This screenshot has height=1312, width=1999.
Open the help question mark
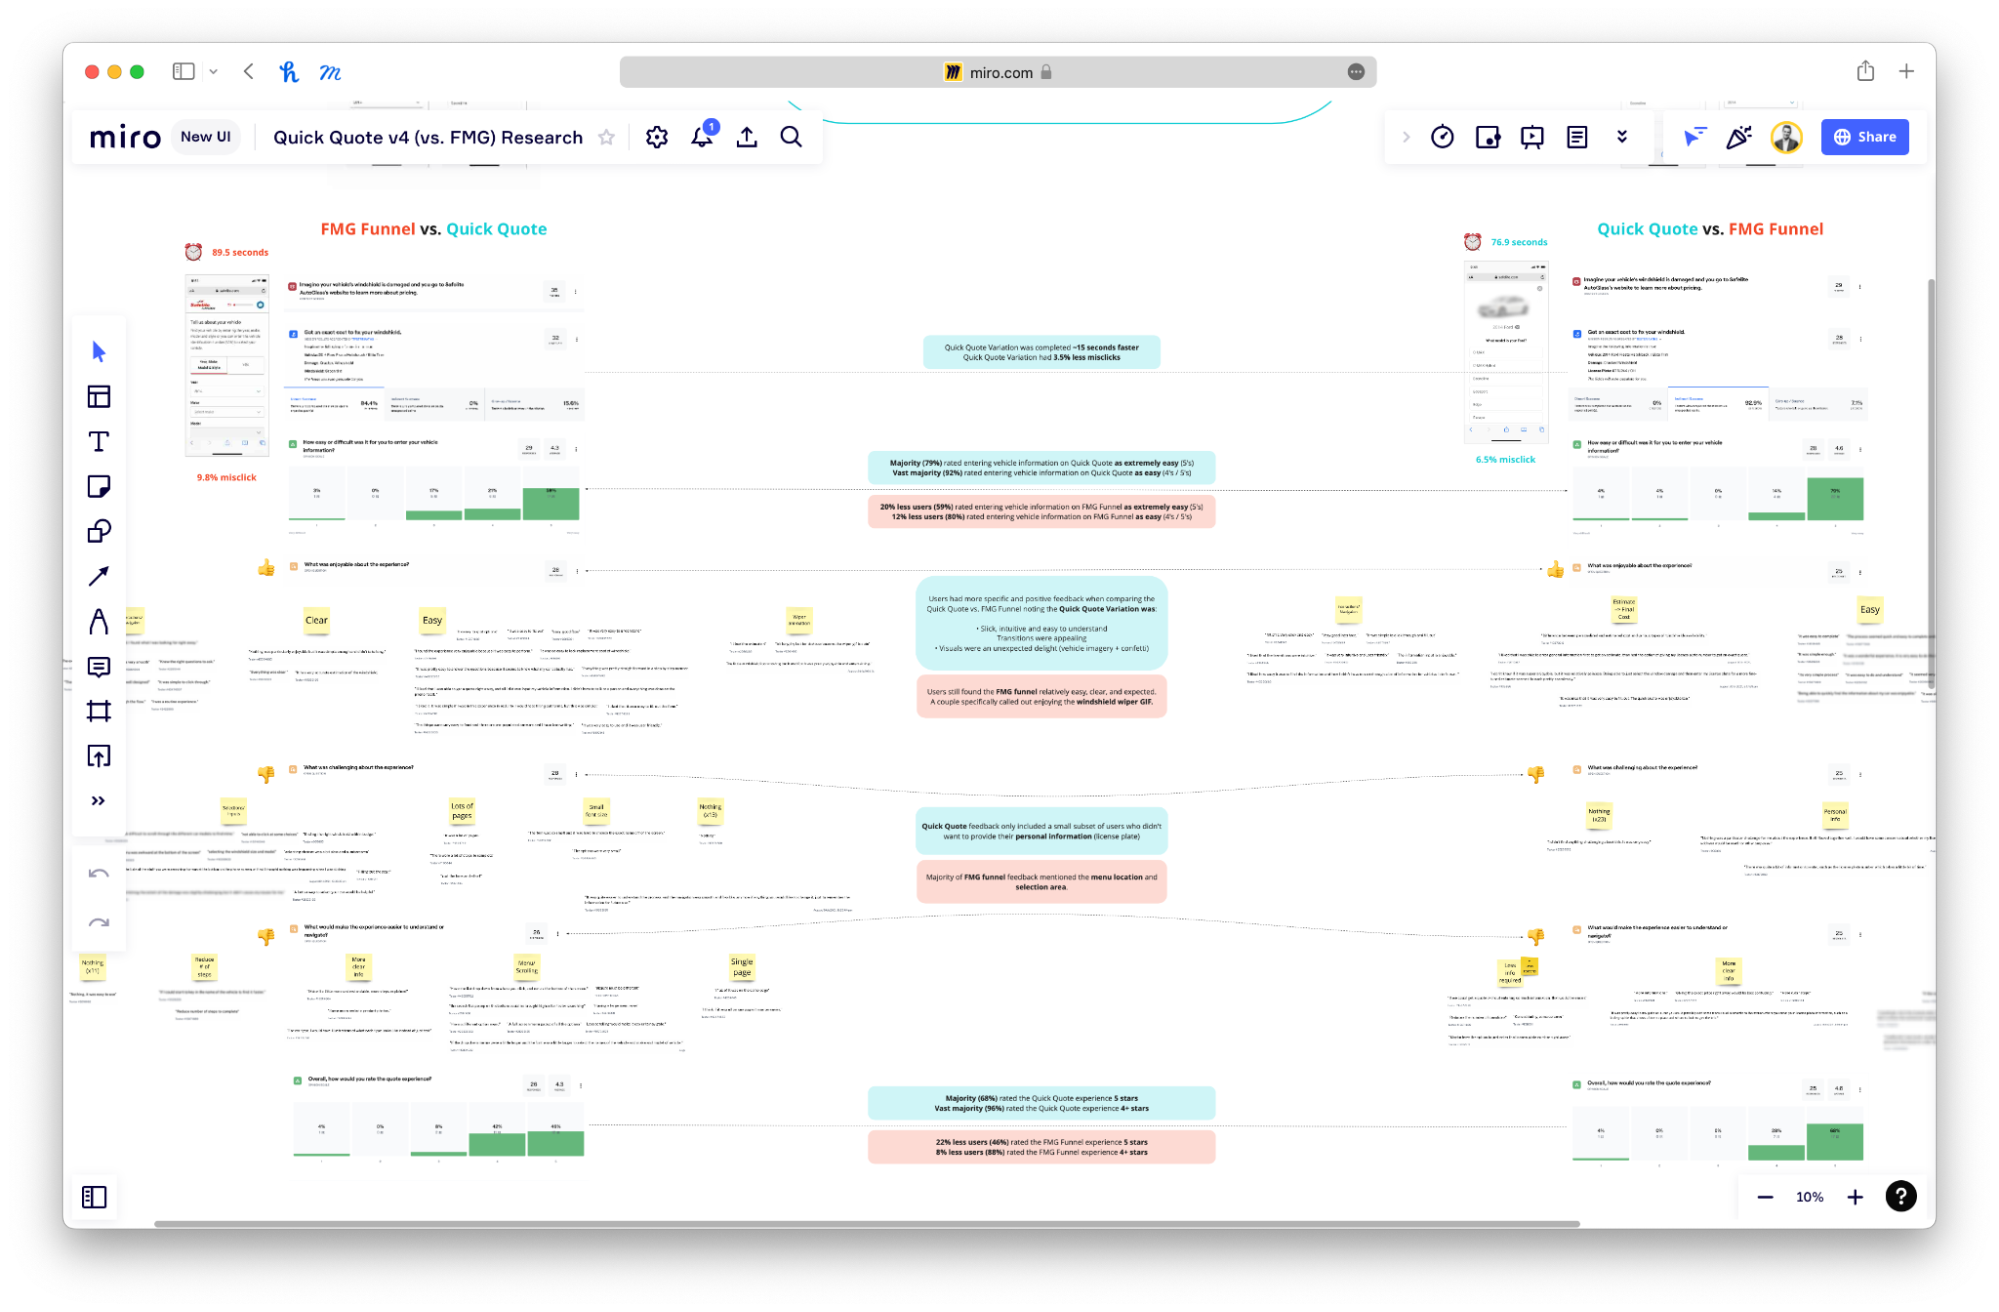(x=1900, y=1196)
